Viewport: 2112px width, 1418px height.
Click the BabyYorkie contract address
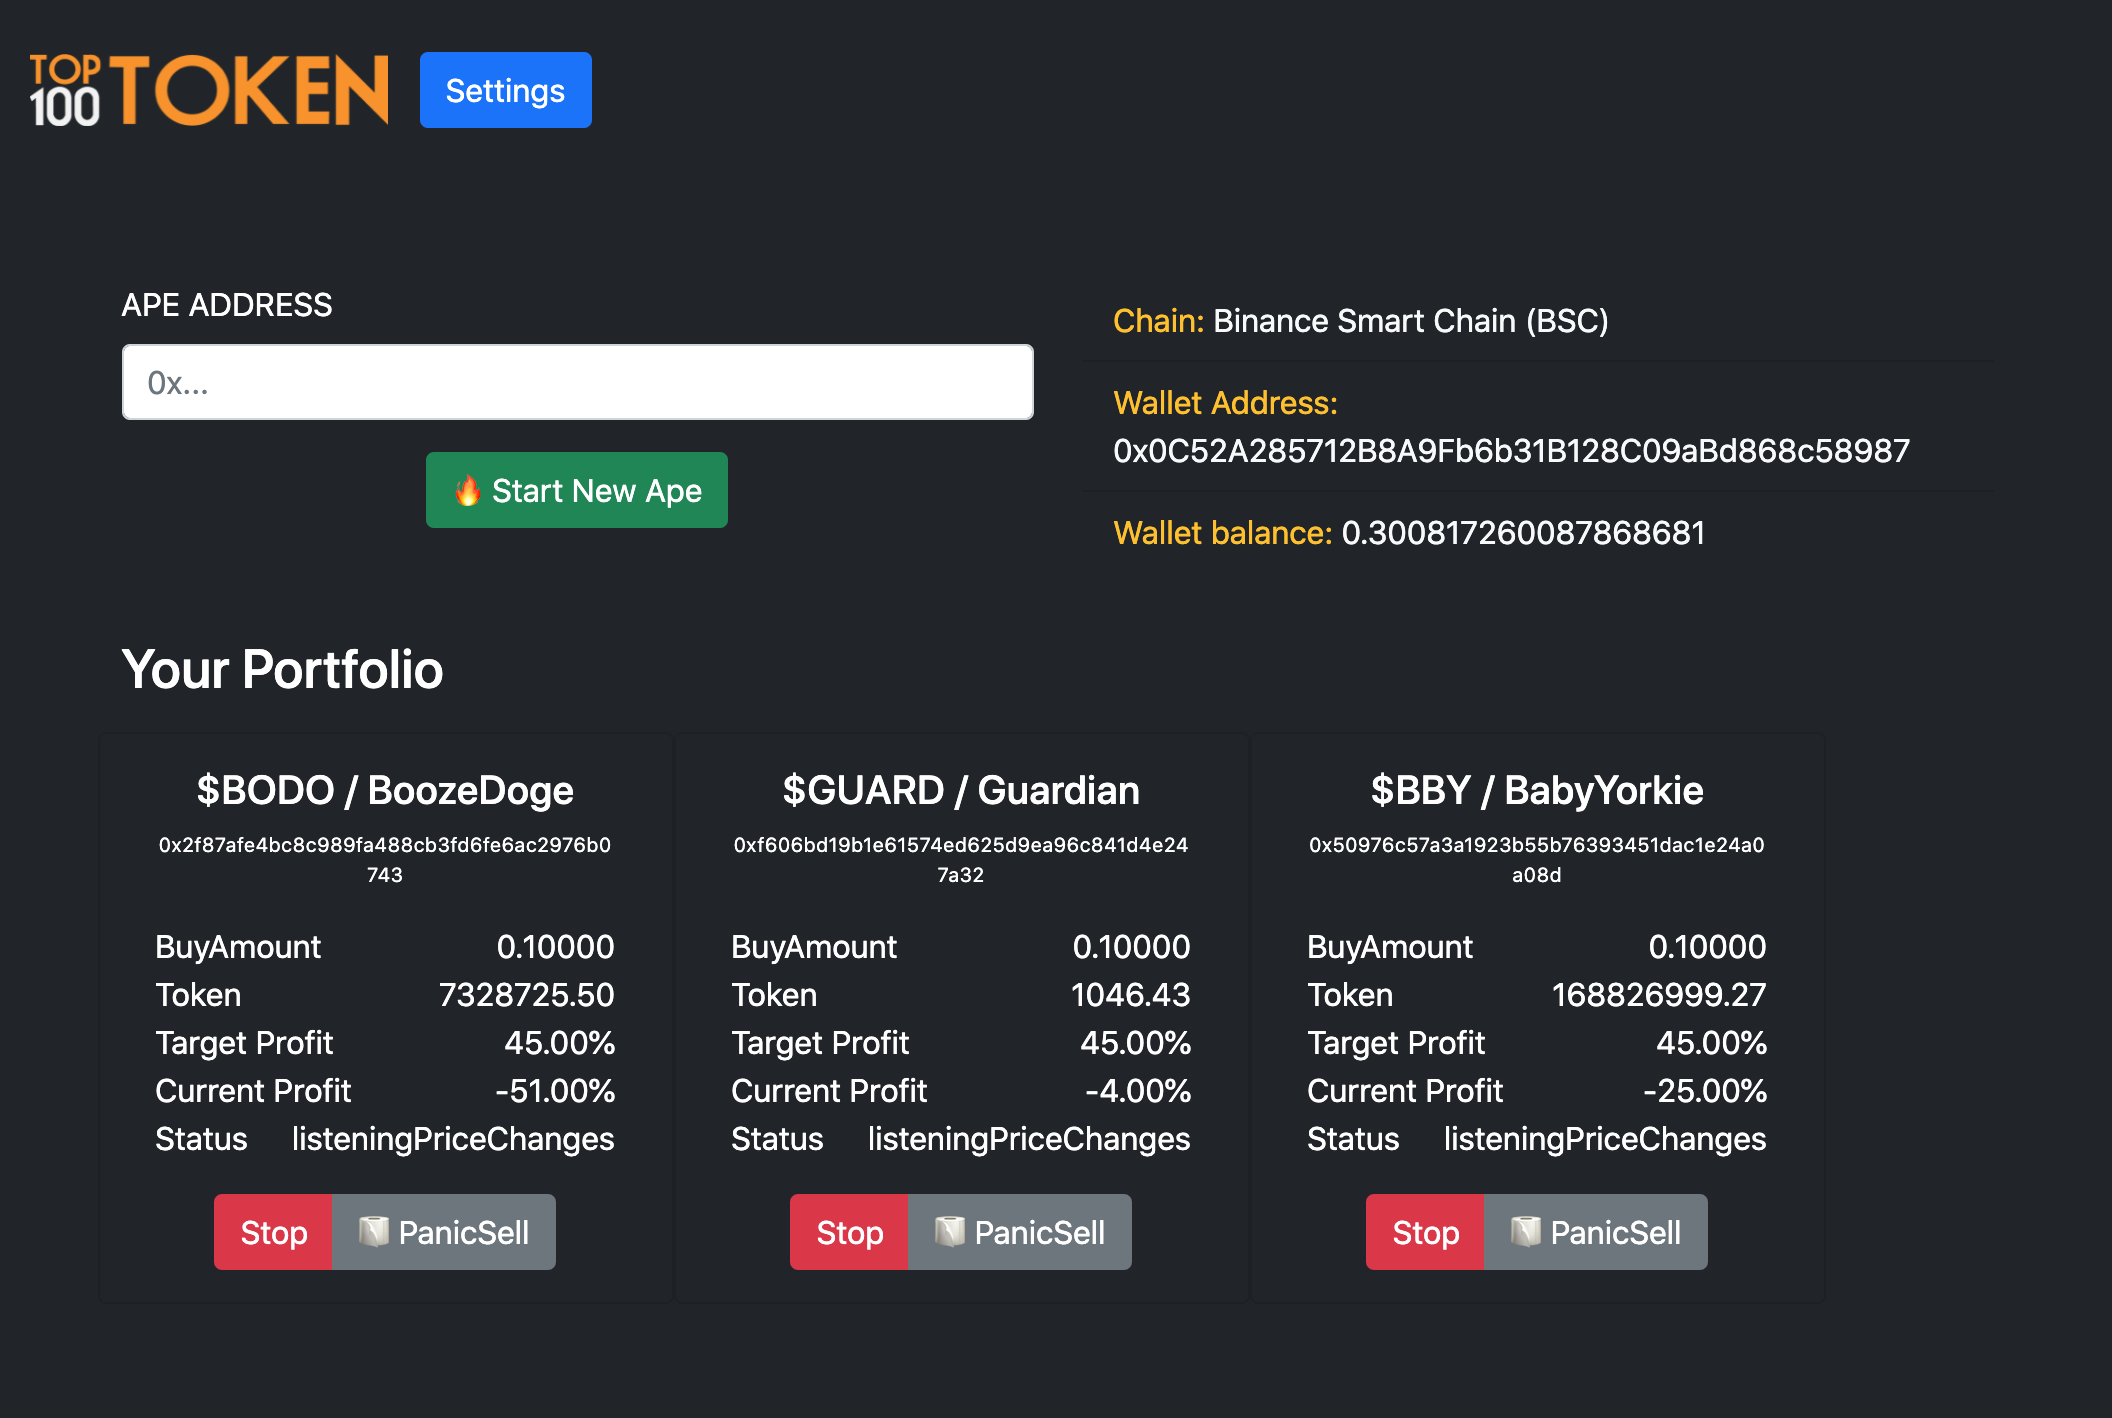[1536, 858]
